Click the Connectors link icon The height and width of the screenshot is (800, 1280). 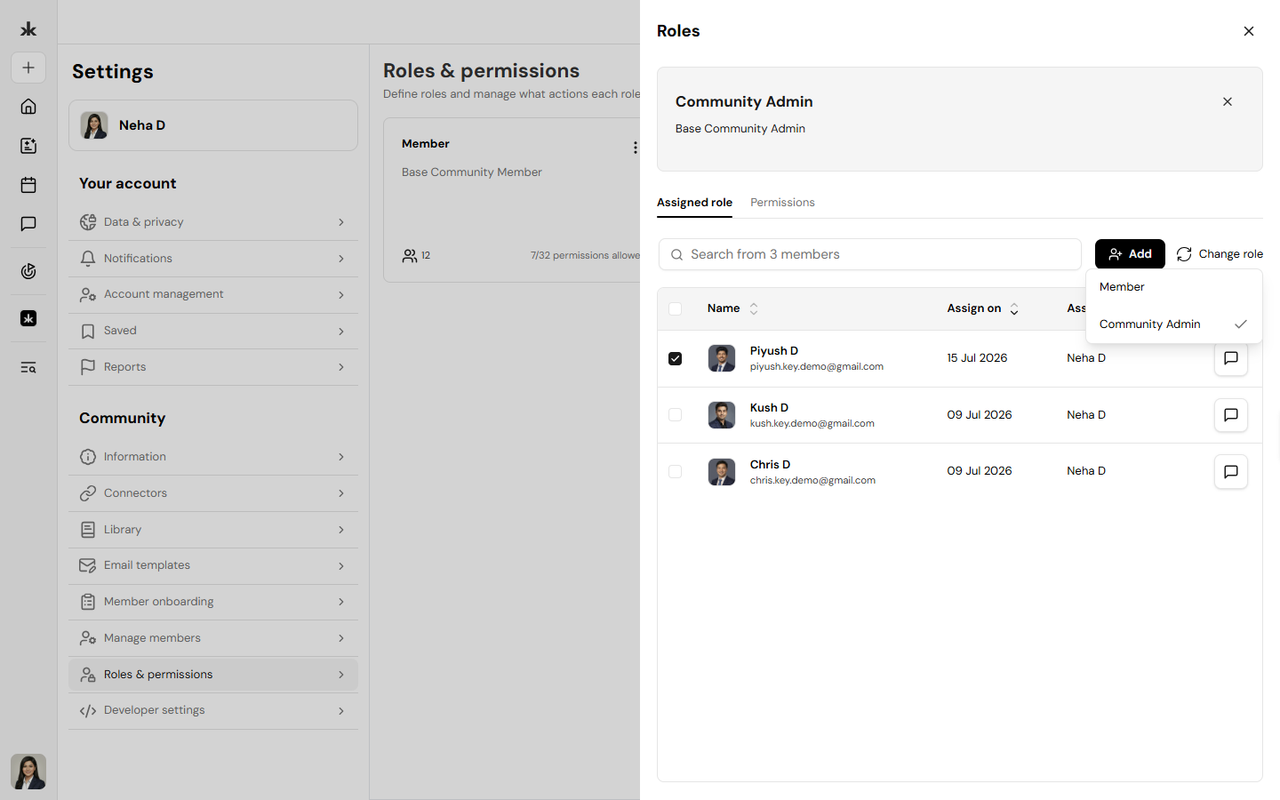[x=88, y=493]
